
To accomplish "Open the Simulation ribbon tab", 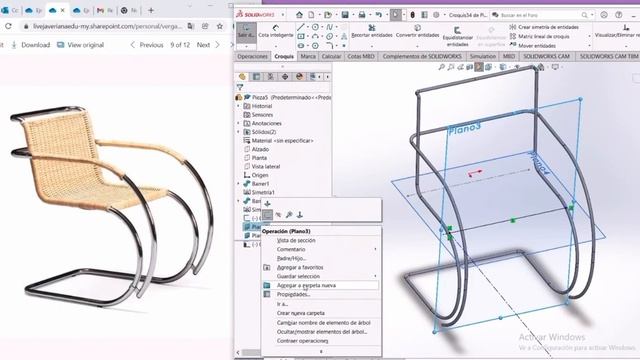I will [x=482, y=56].
